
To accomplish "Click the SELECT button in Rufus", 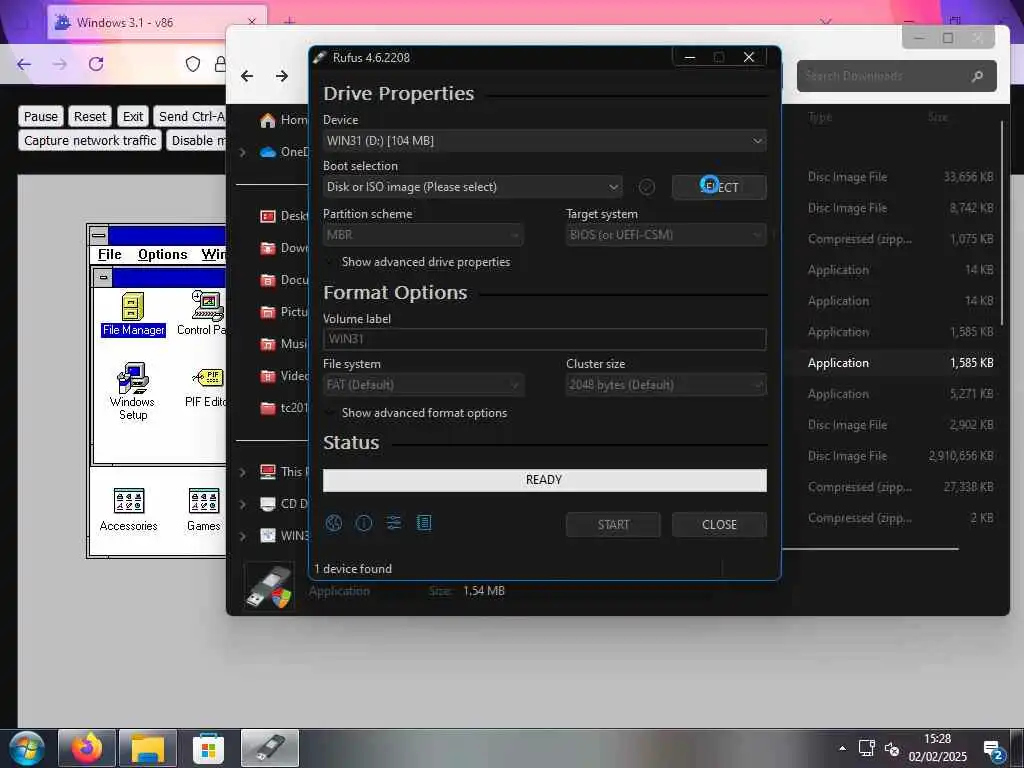I will [x=719, y=187].
